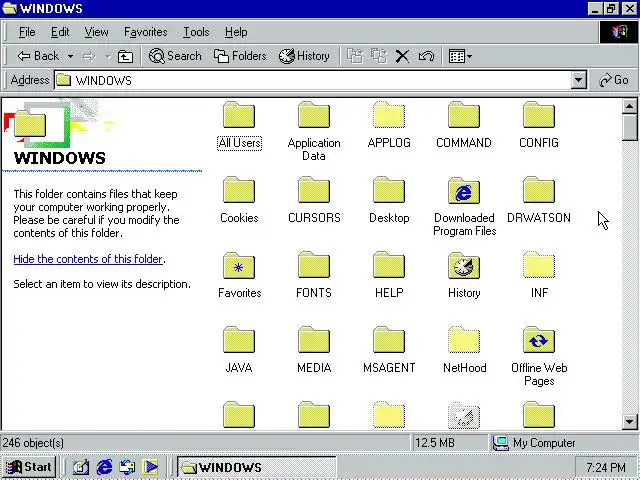Open the File menu
The width and height of the screenshot is (640, 480).
[27, 32]
